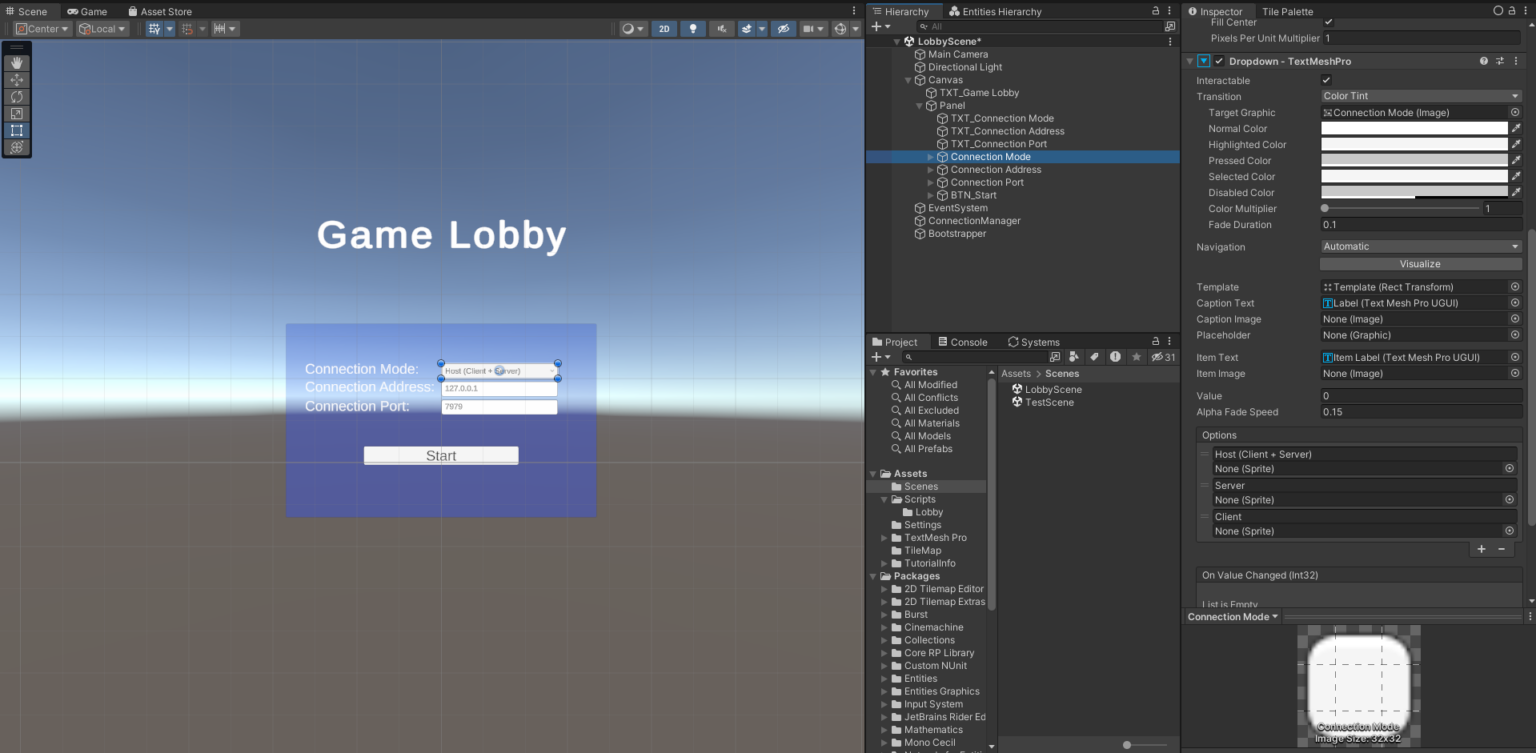Image resolution: width=1536 pixels, height=753 pixels.
Task: Toggle the scene visibility crossed-eye icon
Action: pyautogui.click(x=783, y=29)
